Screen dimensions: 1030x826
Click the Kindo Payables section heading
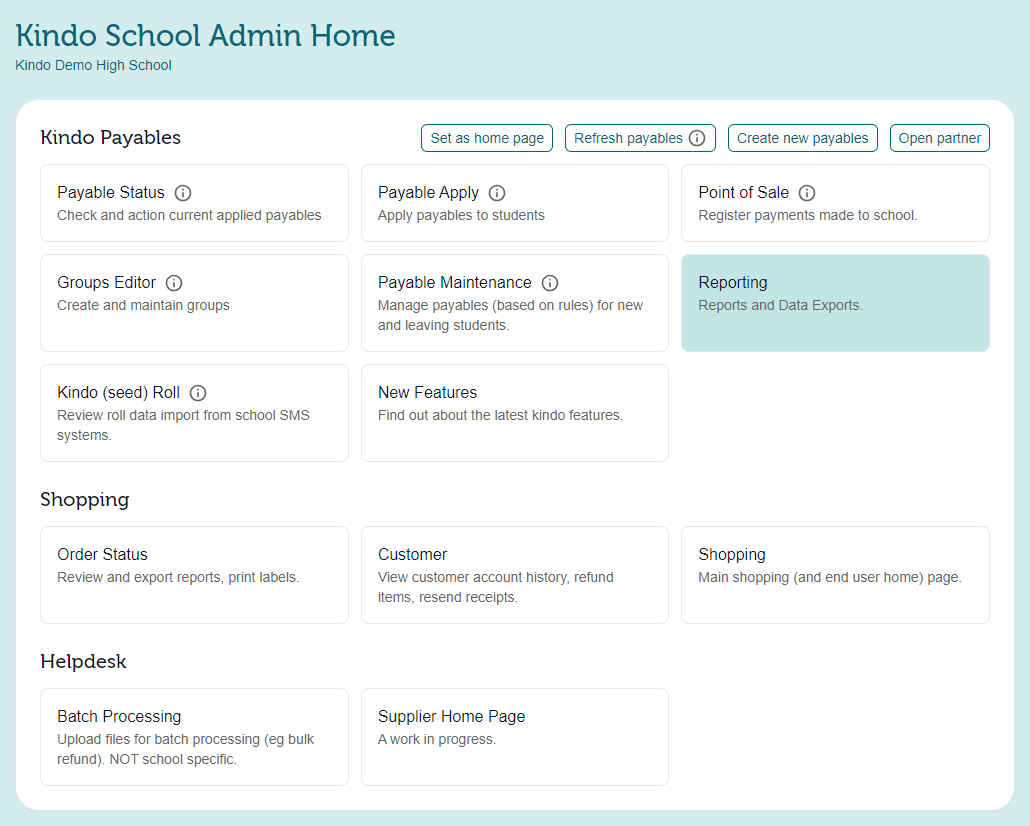(110, 137)
